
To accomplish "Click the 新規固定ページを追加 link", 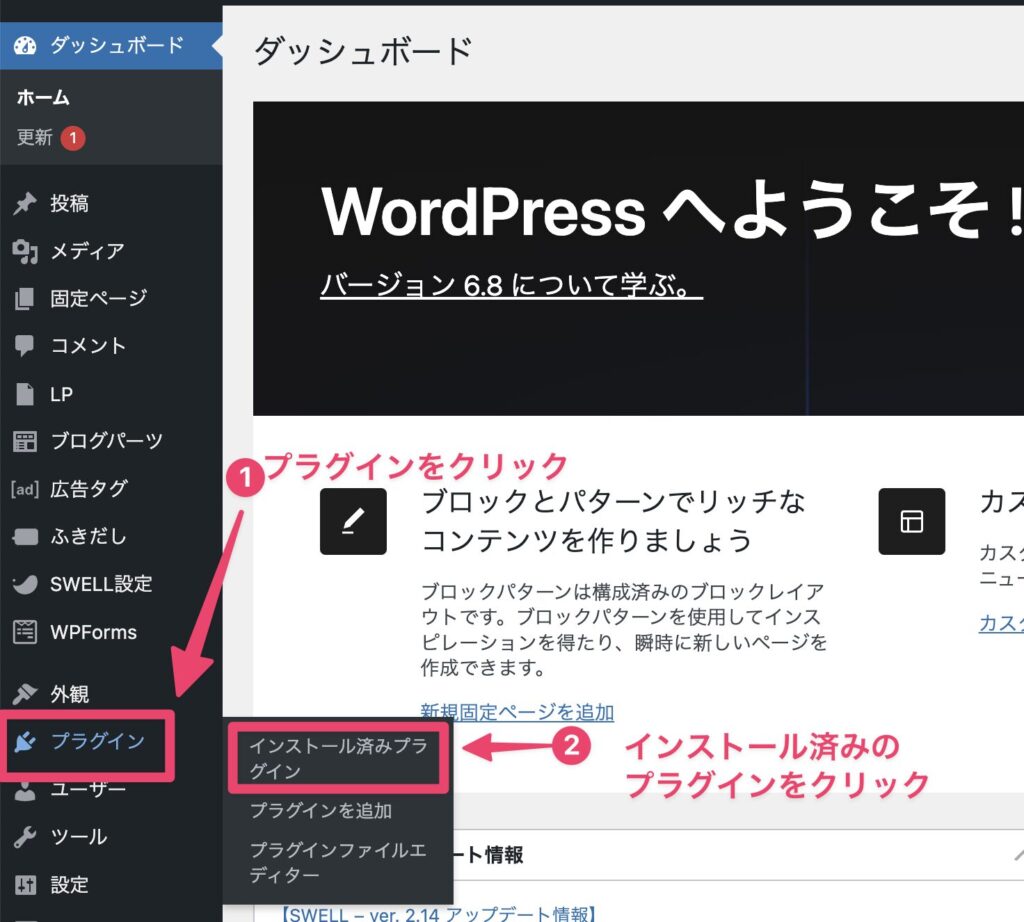I will click(x=517, y=712).
